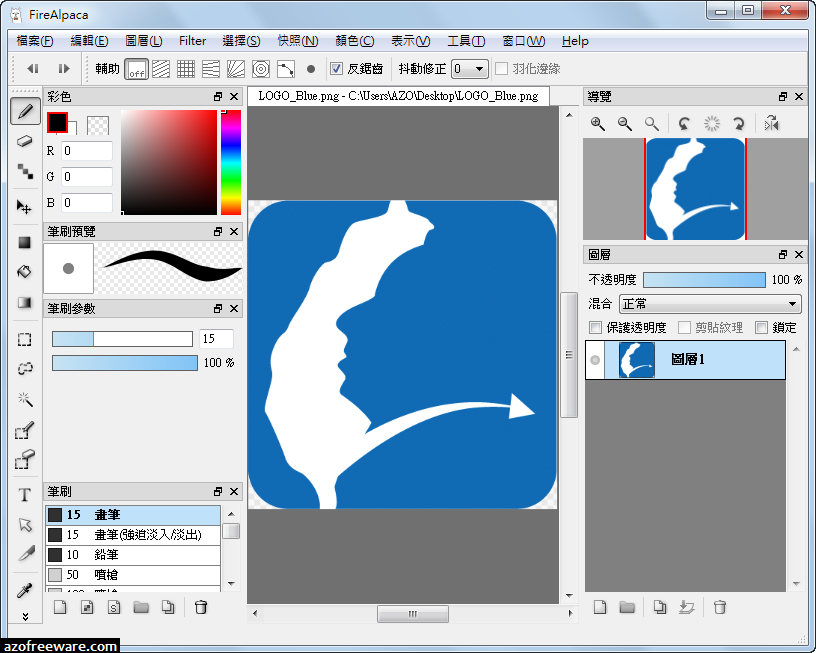Select the Fill rectangle tool
The height and width of the screenshot is (653, 816).
pos(24,242)
